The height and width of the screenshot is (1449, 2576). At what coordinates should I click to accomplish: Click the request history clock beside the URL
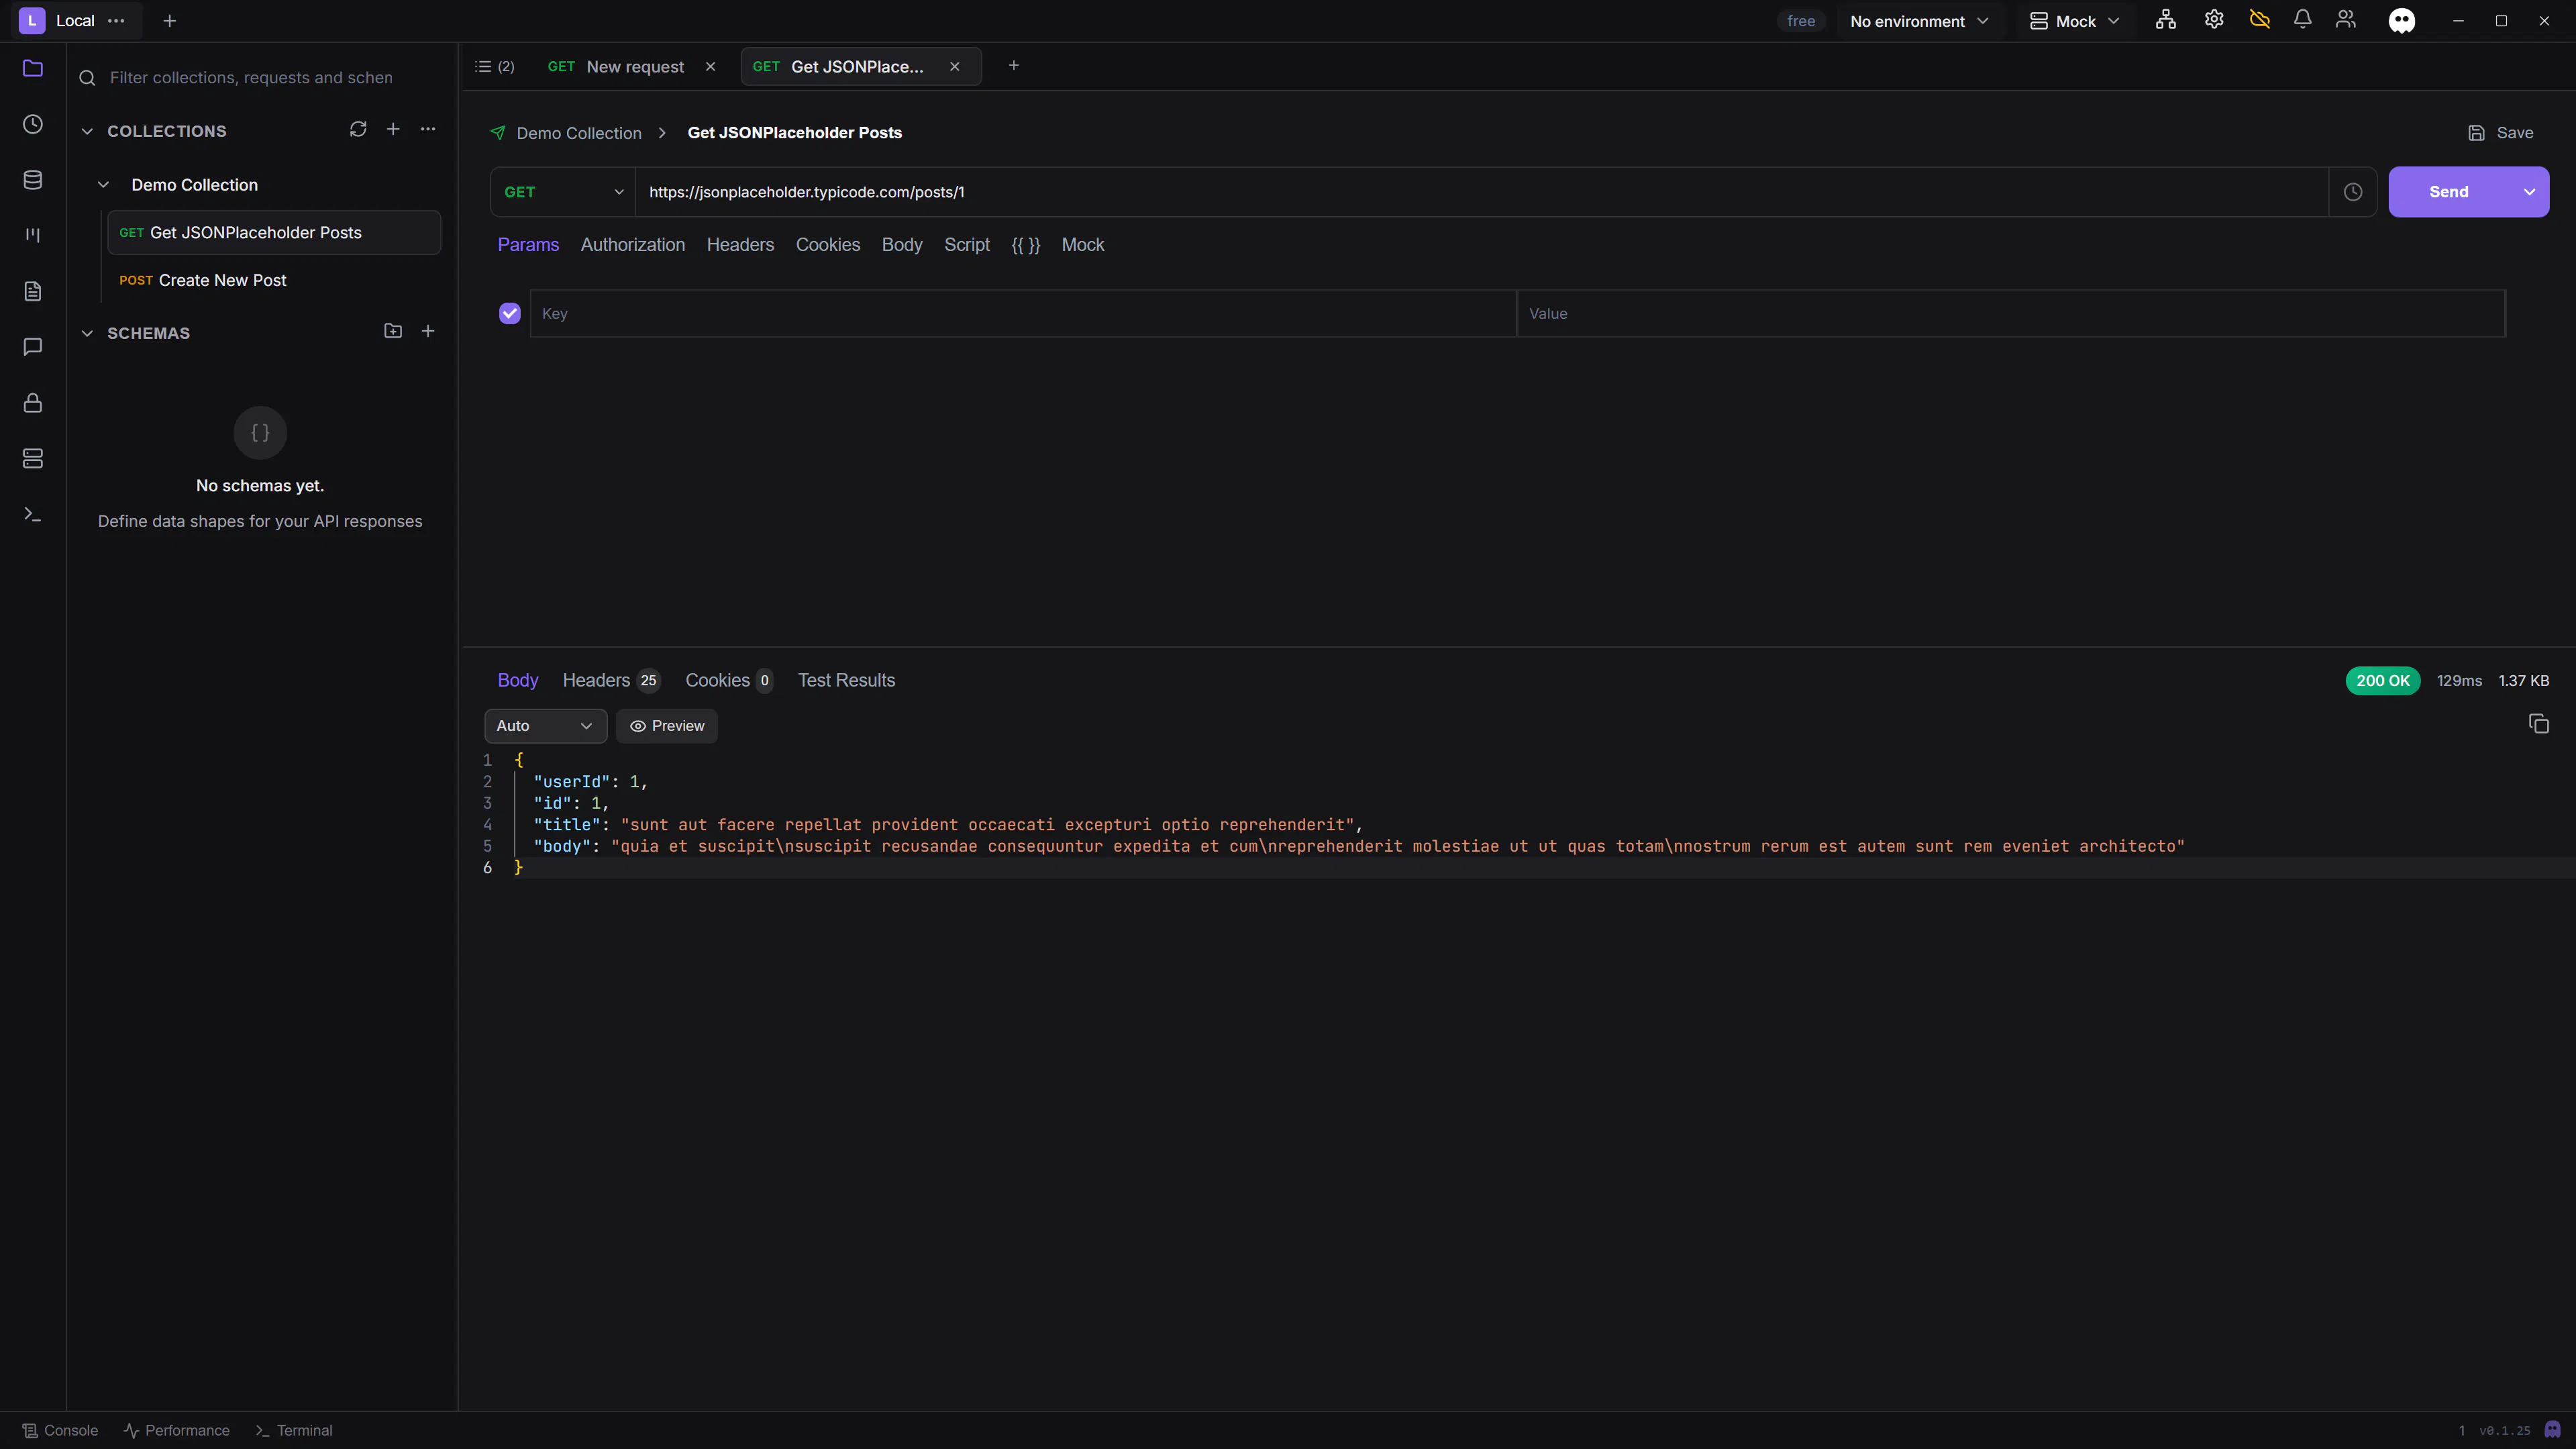pos(2353,192)
